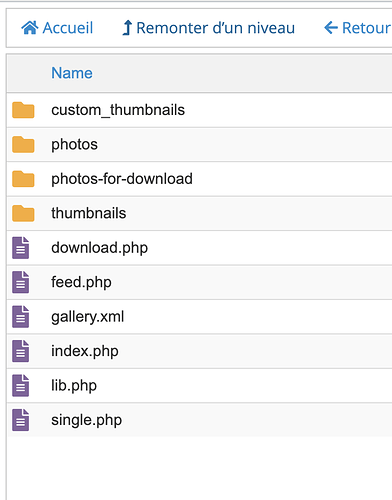
Task: Select the custom_thumbnails folder name
Action: 118,110
